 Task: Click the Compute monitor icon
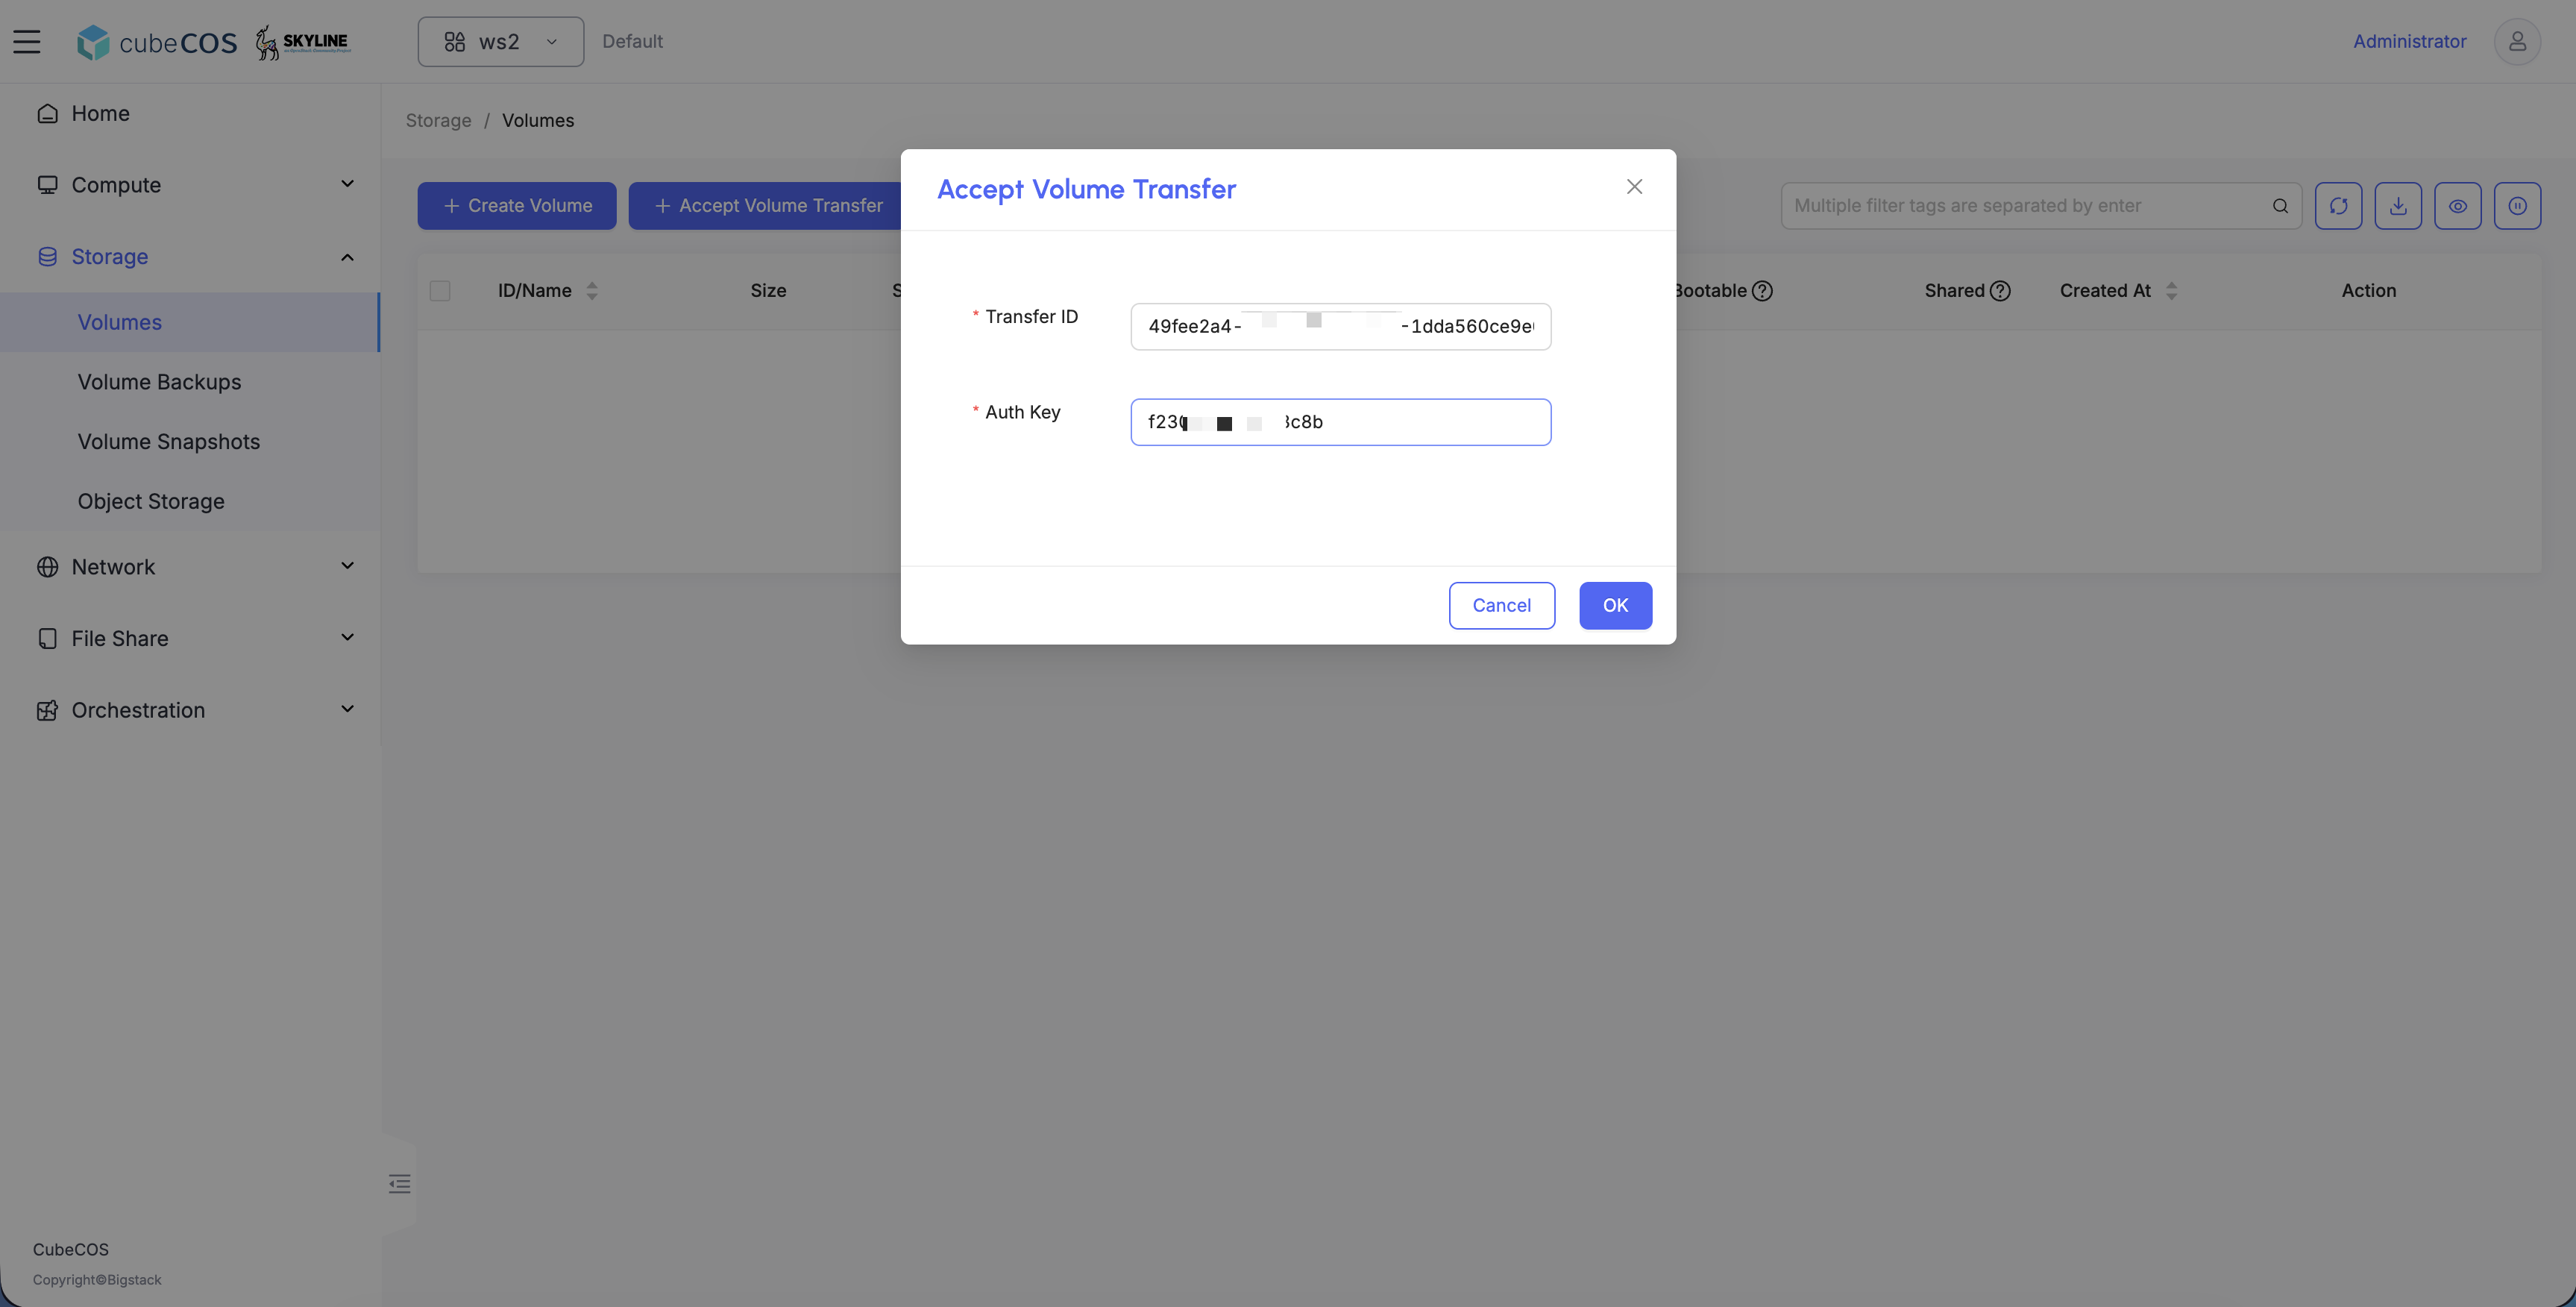(47, 185)
